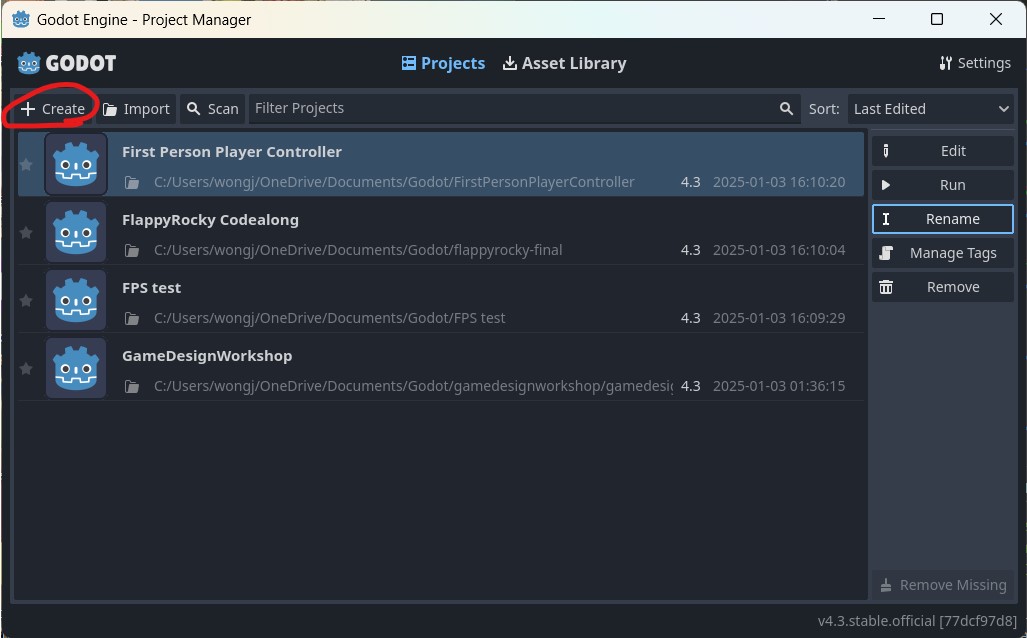Screen dimensions: 1027x638
Task: Click the folder icon next to FPS test path
Action: (x=132, y=318)
